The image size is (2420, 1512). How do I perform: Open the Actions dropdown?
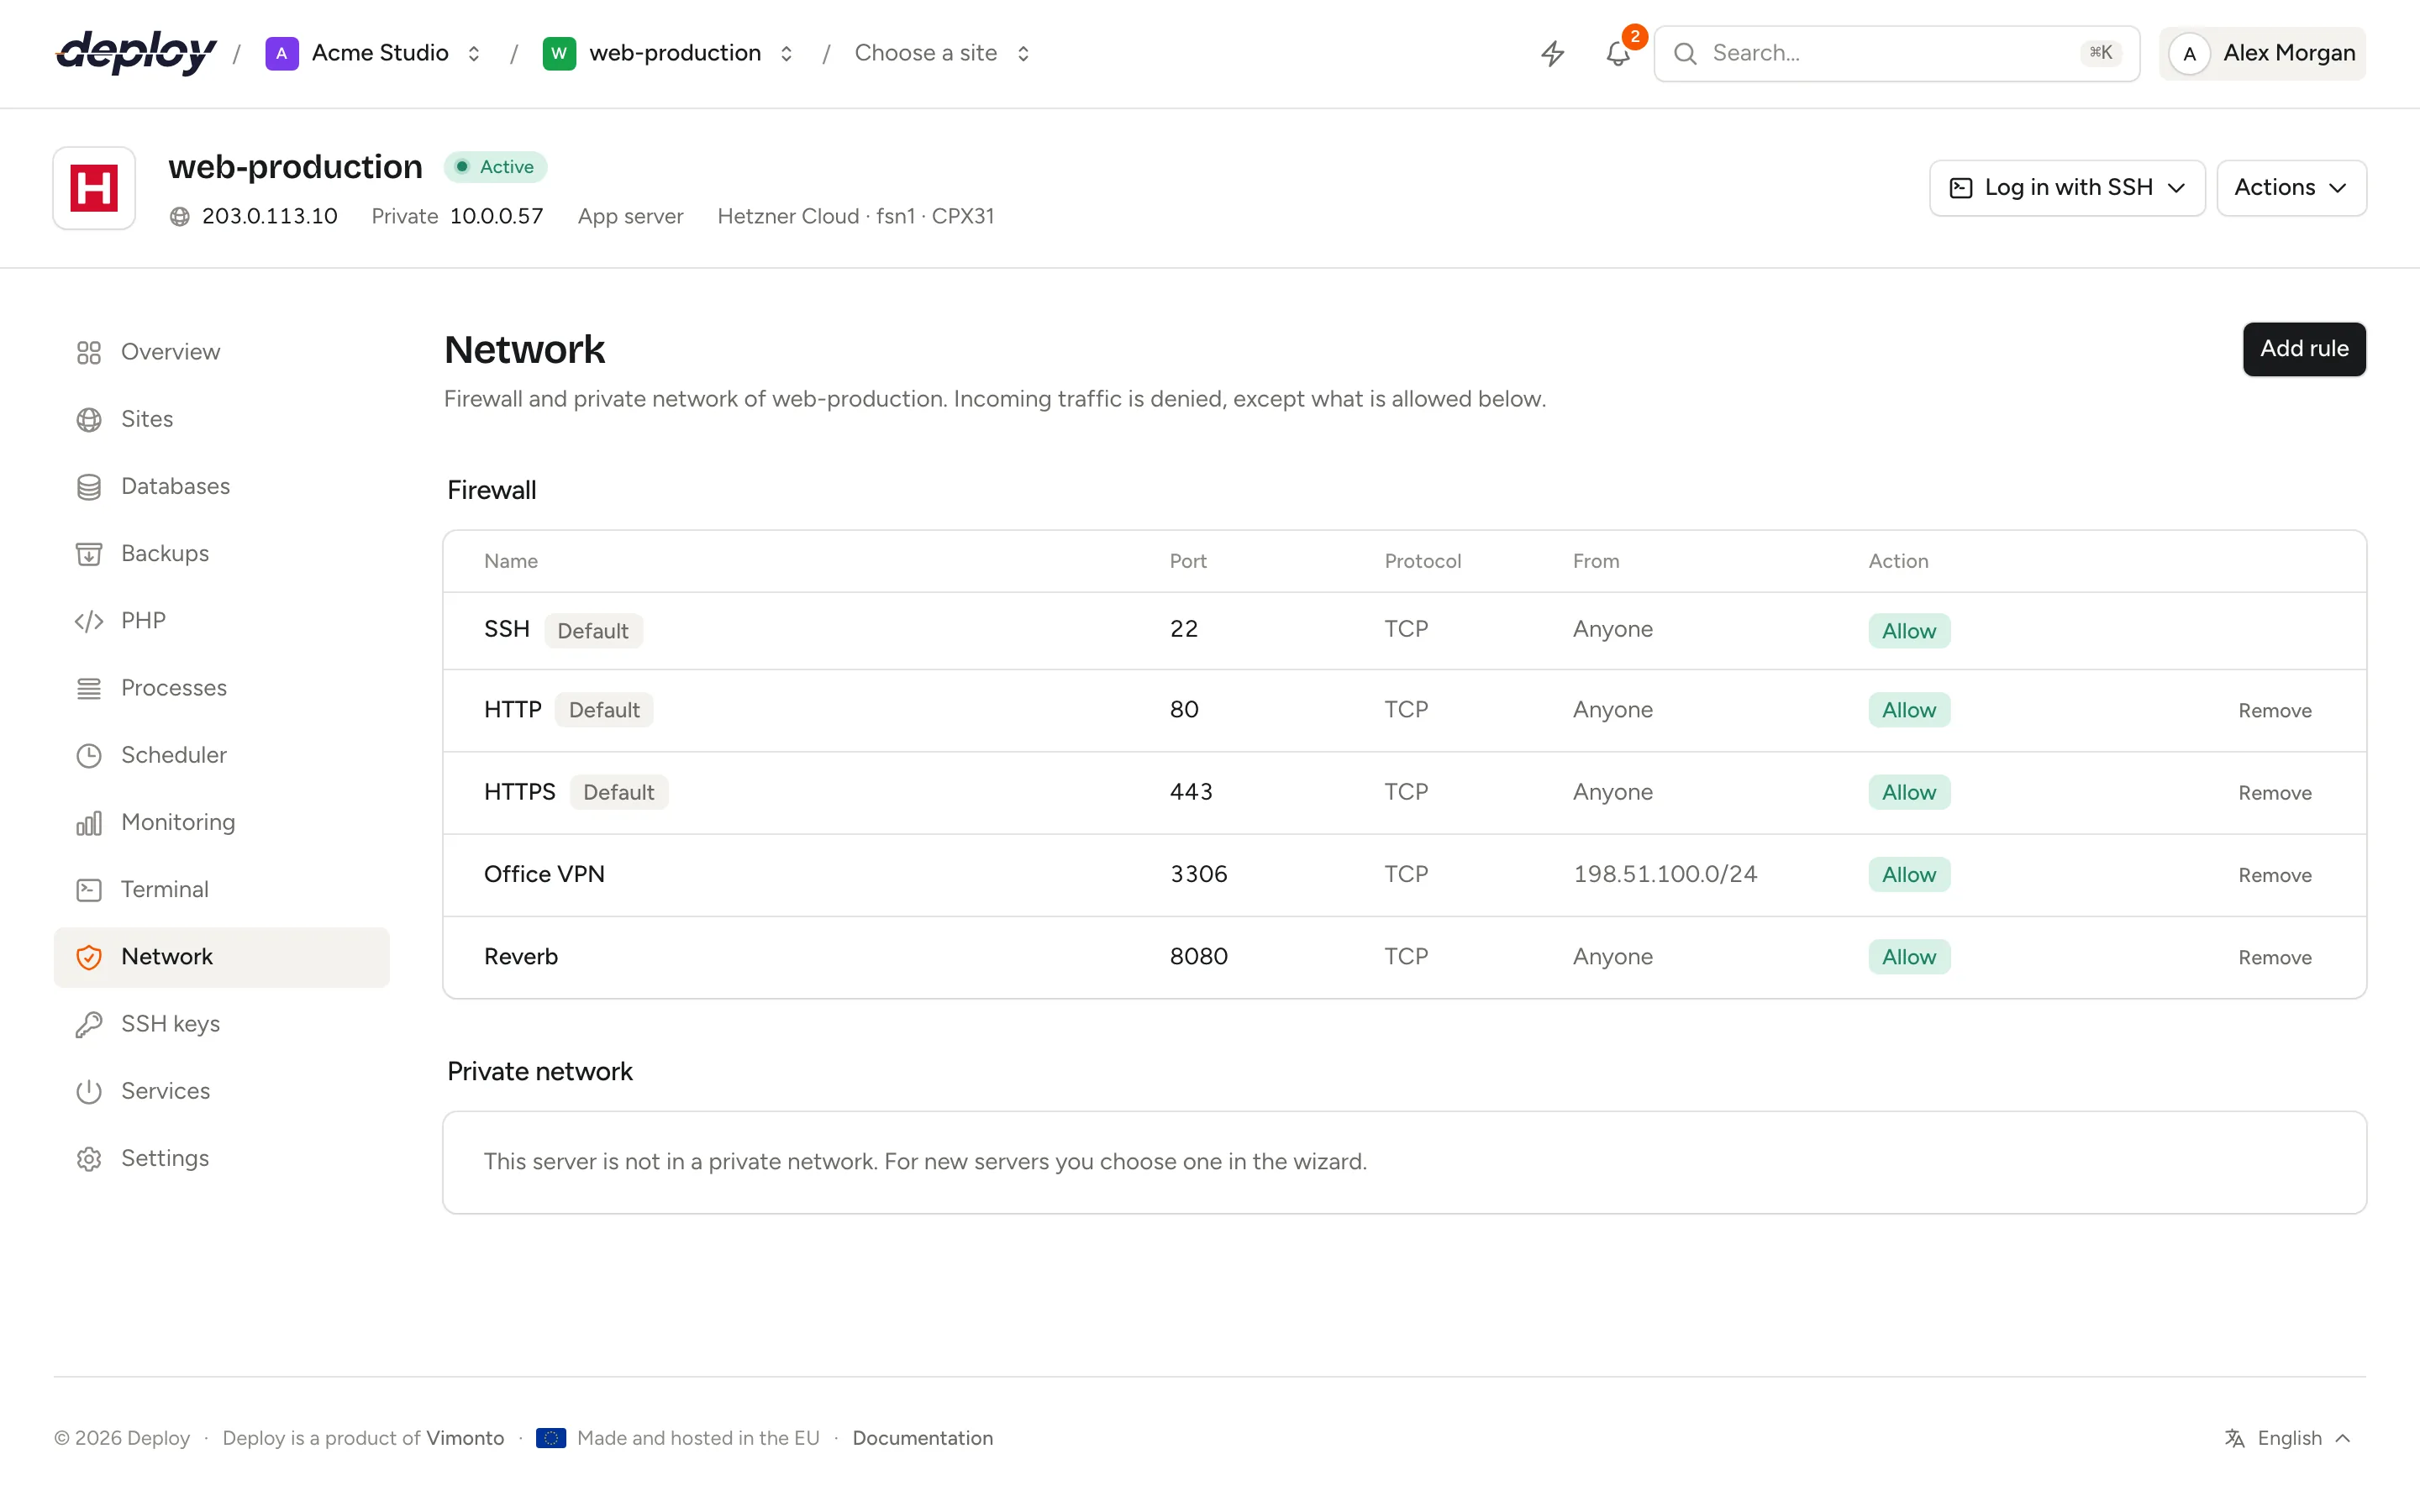click(2291, 188)
